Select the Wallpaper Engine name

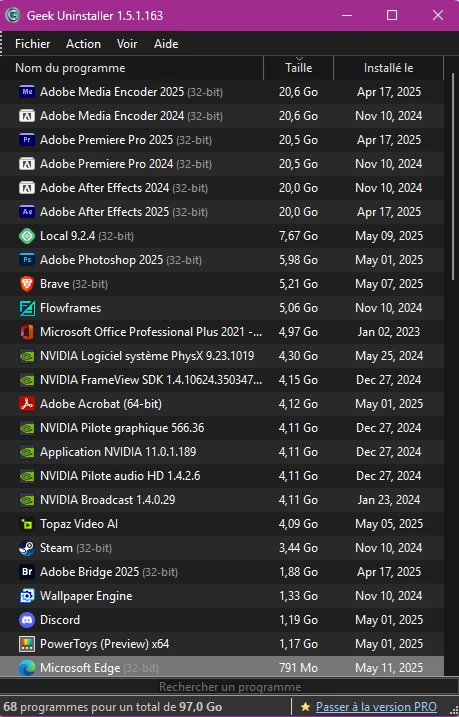click(86, 596)
